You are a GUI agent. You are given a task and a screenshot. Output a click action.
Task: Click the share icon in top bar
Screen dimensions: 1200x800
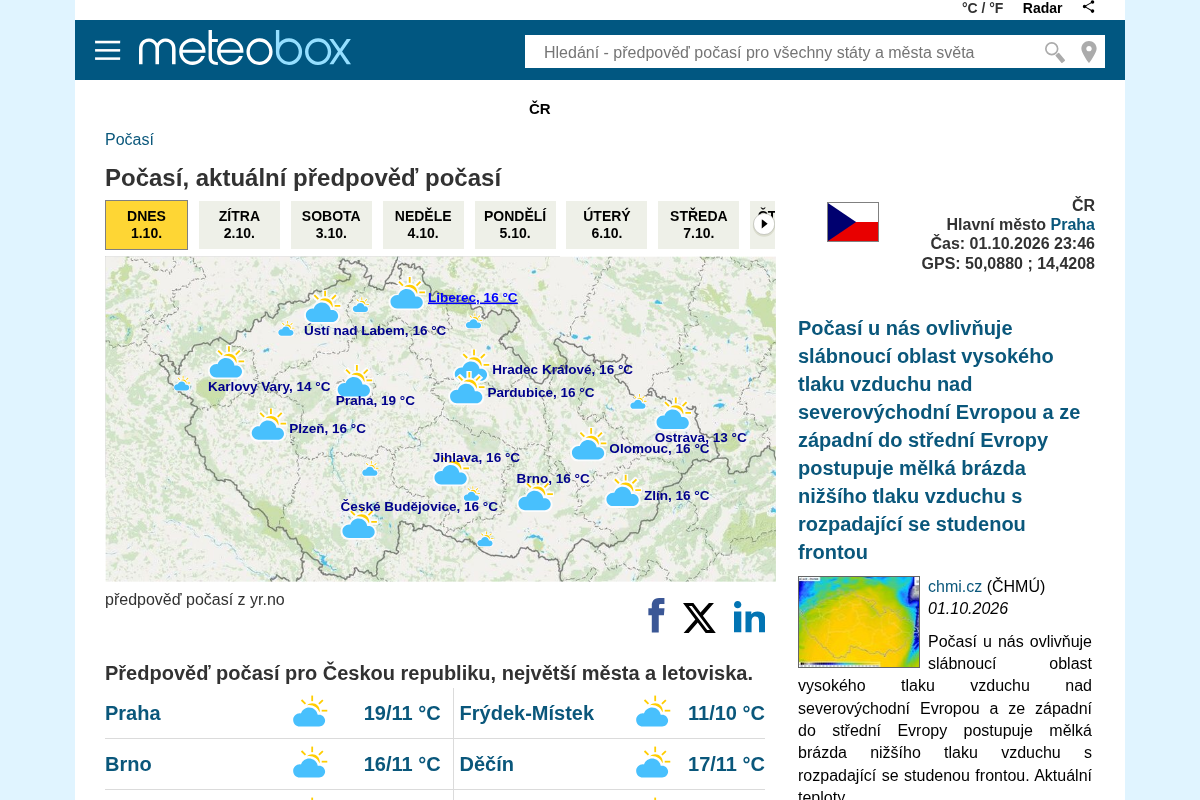(1089, 8)
